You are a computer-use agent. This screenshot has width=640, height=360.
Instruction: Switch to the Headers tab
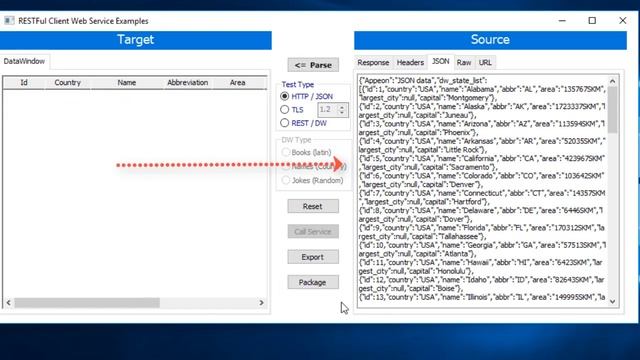pos(410,62)
